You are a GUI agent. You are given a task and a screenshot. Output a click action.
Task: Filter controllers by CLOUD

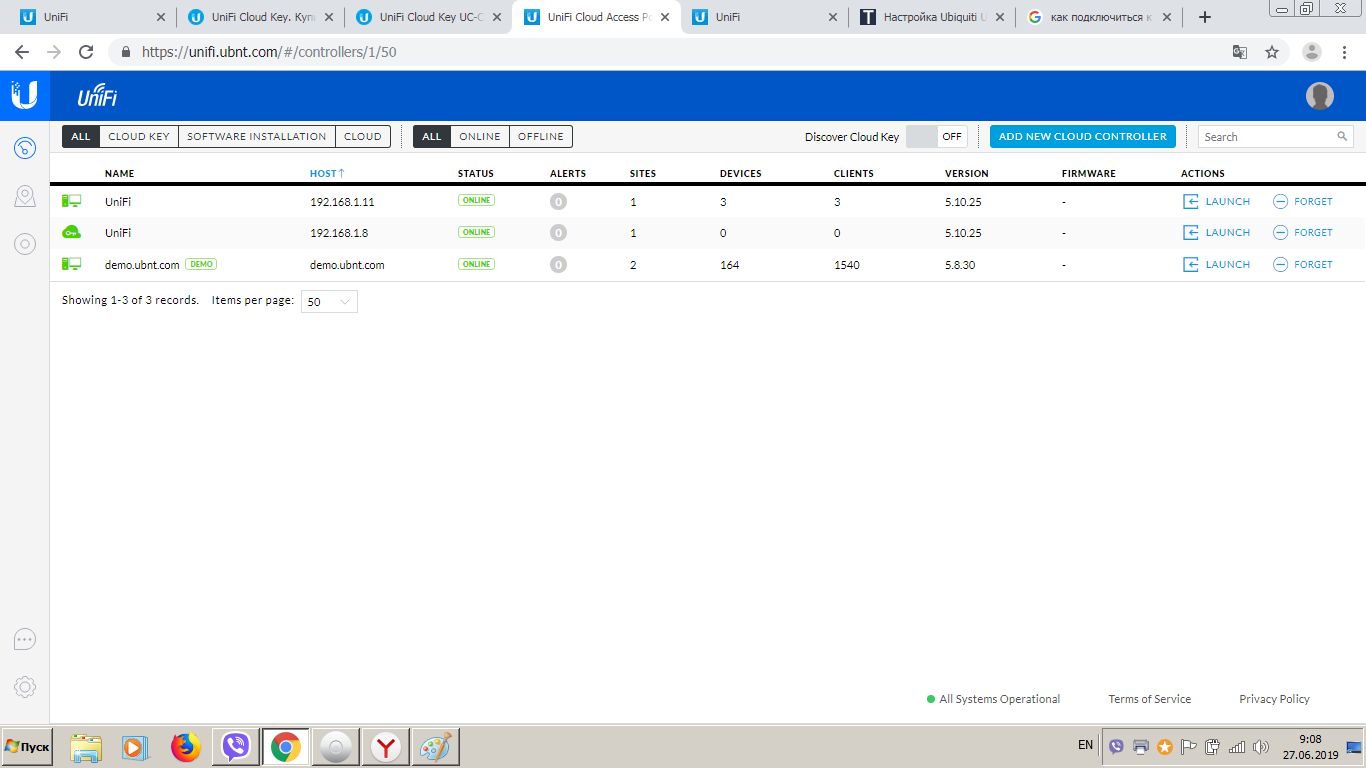point(363,137)
